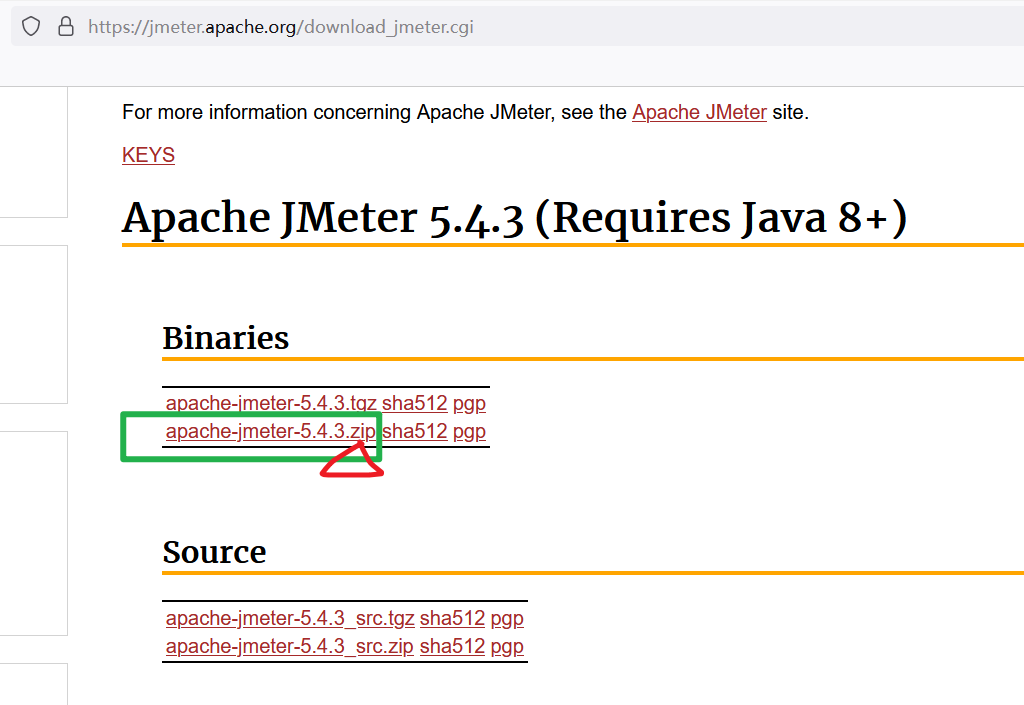
Task: Click the padlock site security icon
Action: pyautogui.click(x=66, y=26)
